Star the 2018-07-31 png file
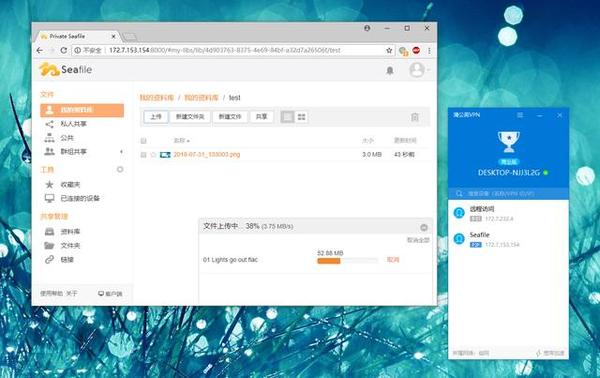The width and height of the screenshot is (600, 378). click(153, 155)
